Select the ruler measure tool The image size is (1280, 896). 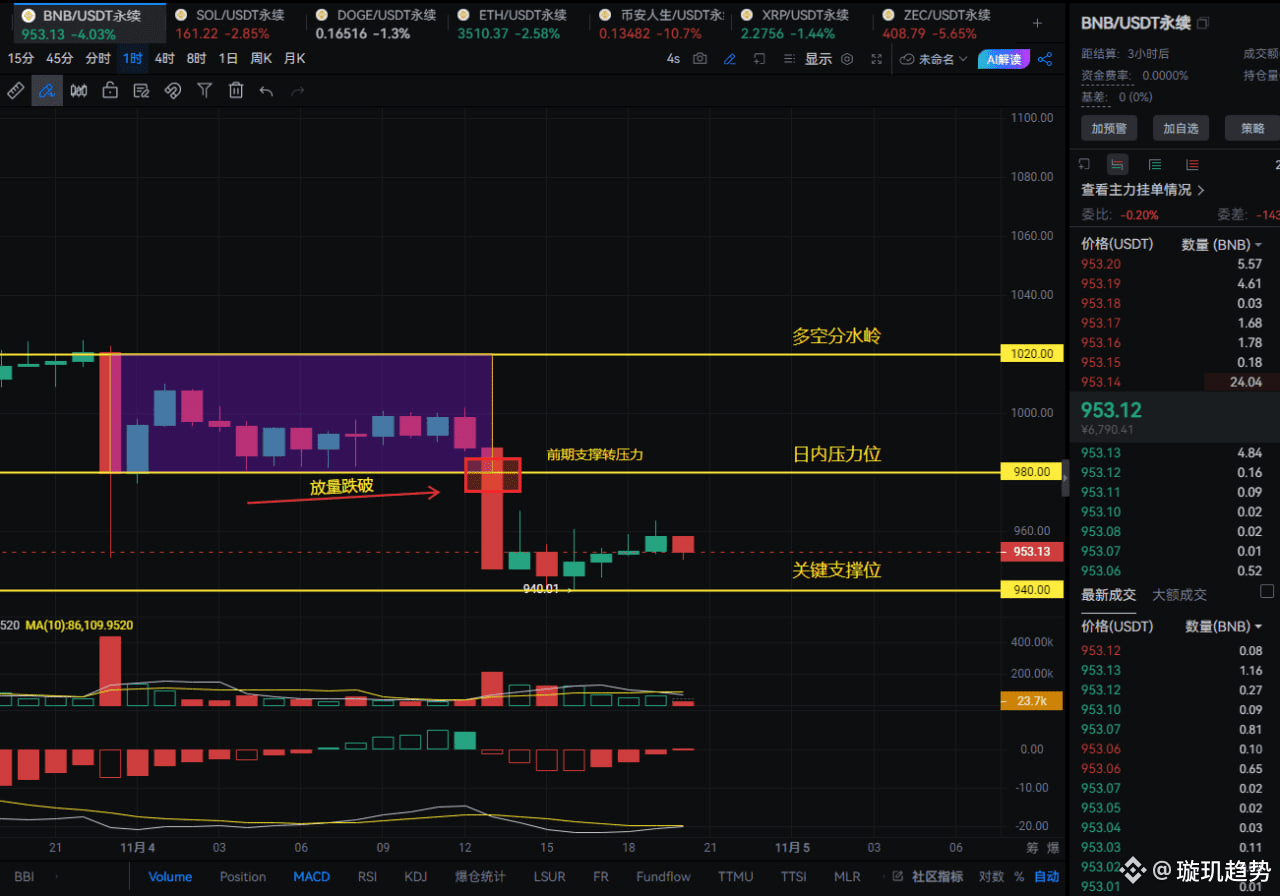[15, 91]
